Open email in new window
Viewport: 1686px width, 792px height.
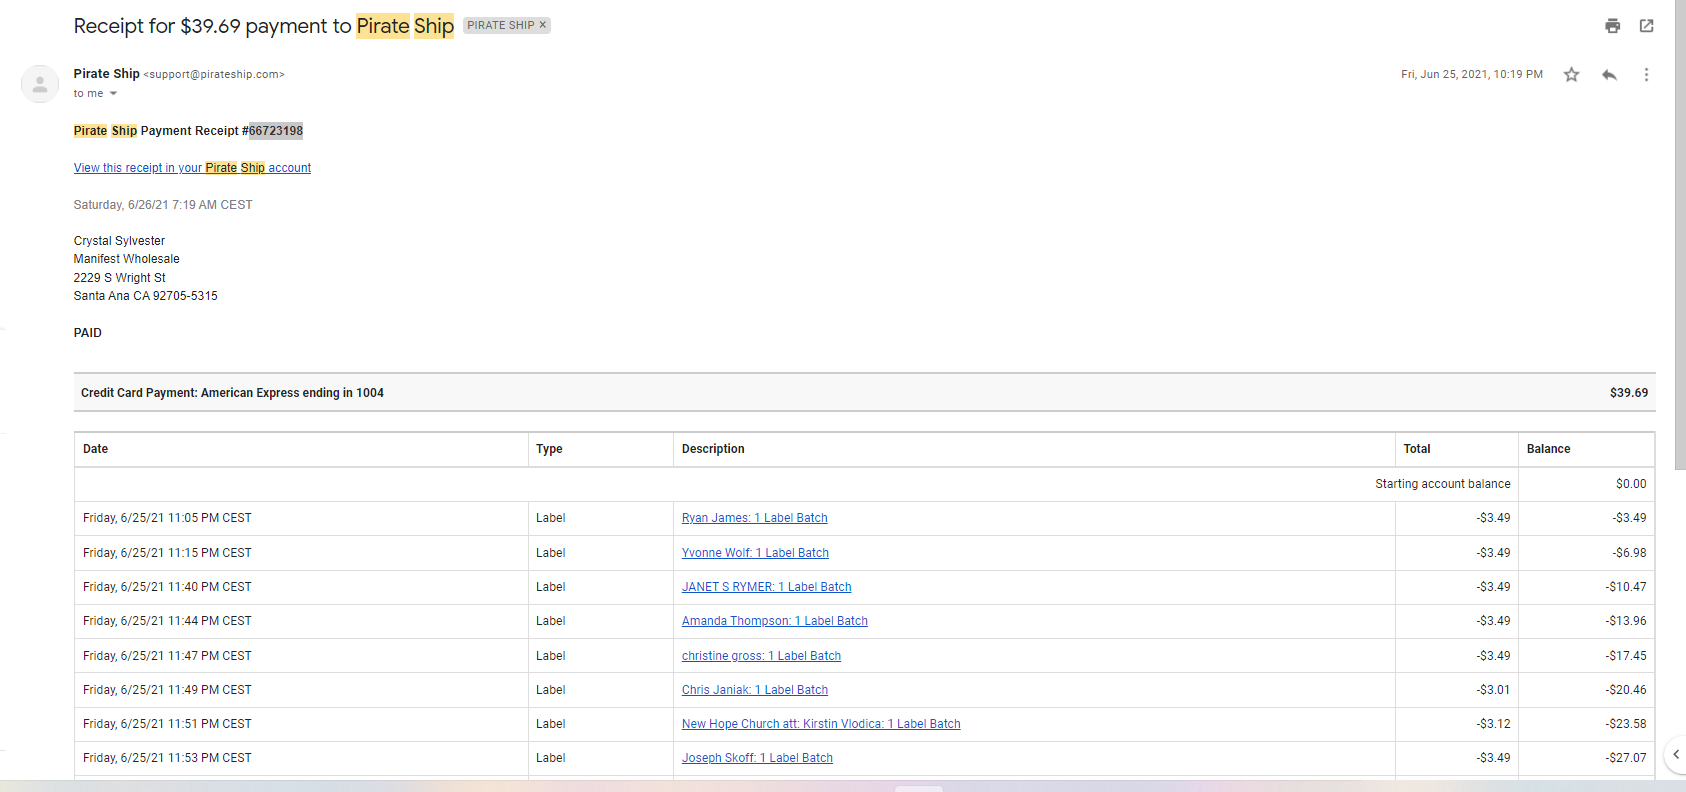point(1646,26)
